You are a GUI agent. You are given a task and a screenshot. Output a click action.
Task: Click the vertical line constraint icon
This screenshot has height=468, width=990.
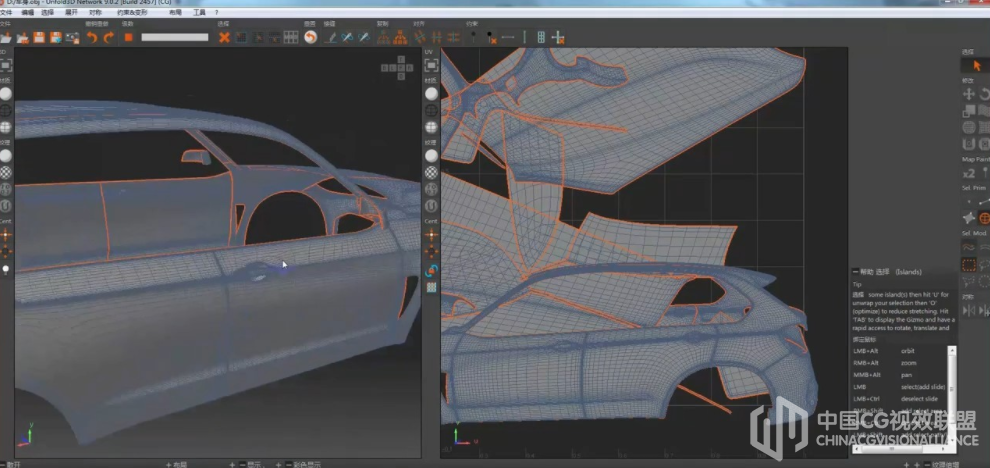pyautogui.click(x=524, y=38)
